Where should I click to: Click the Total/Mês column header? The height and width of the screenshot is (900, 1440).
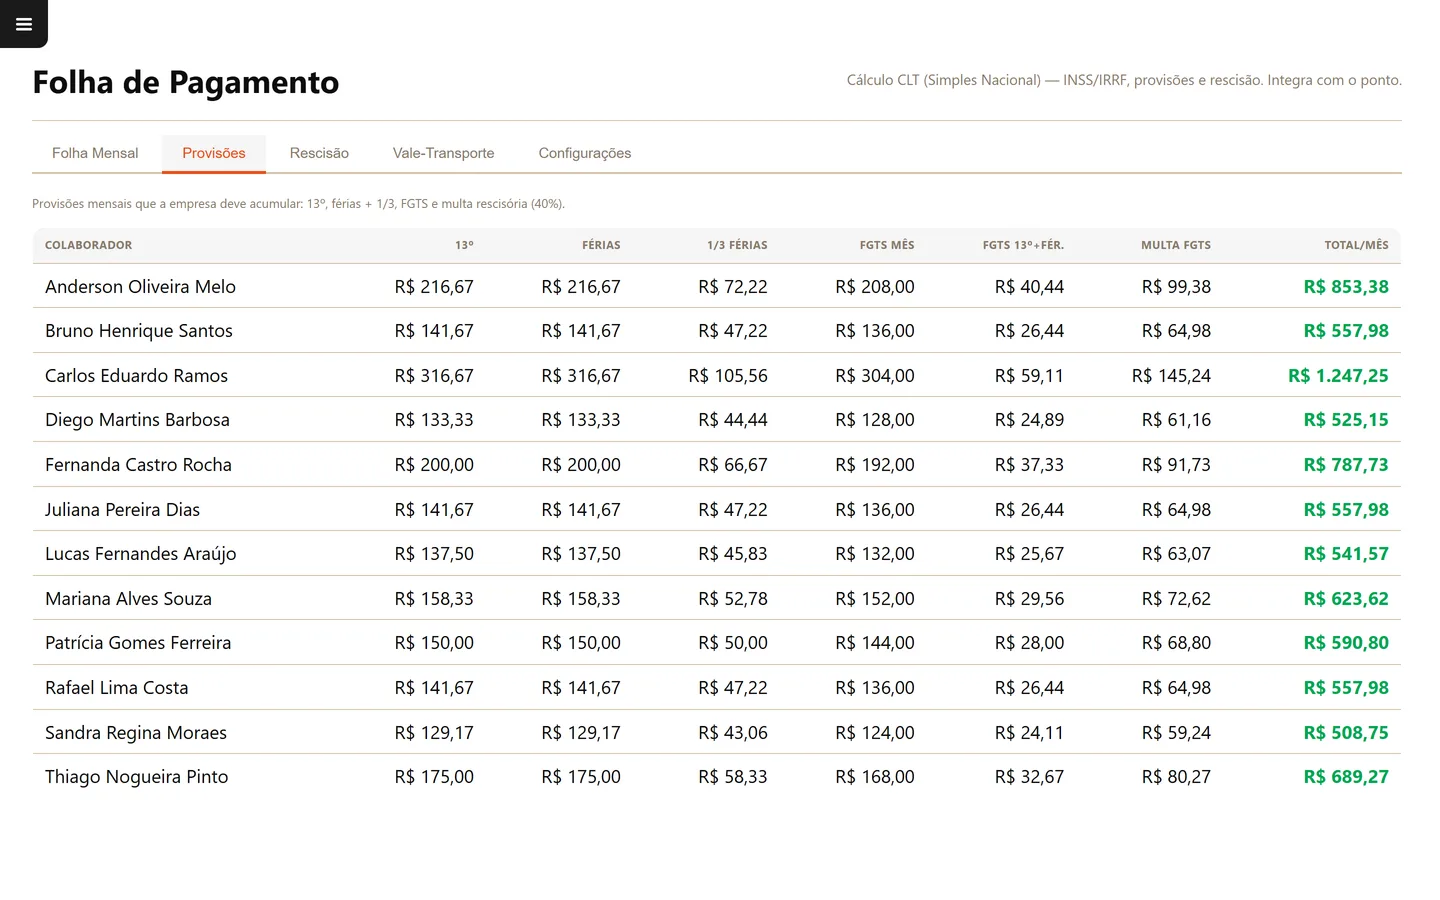tap(1356, 245)
